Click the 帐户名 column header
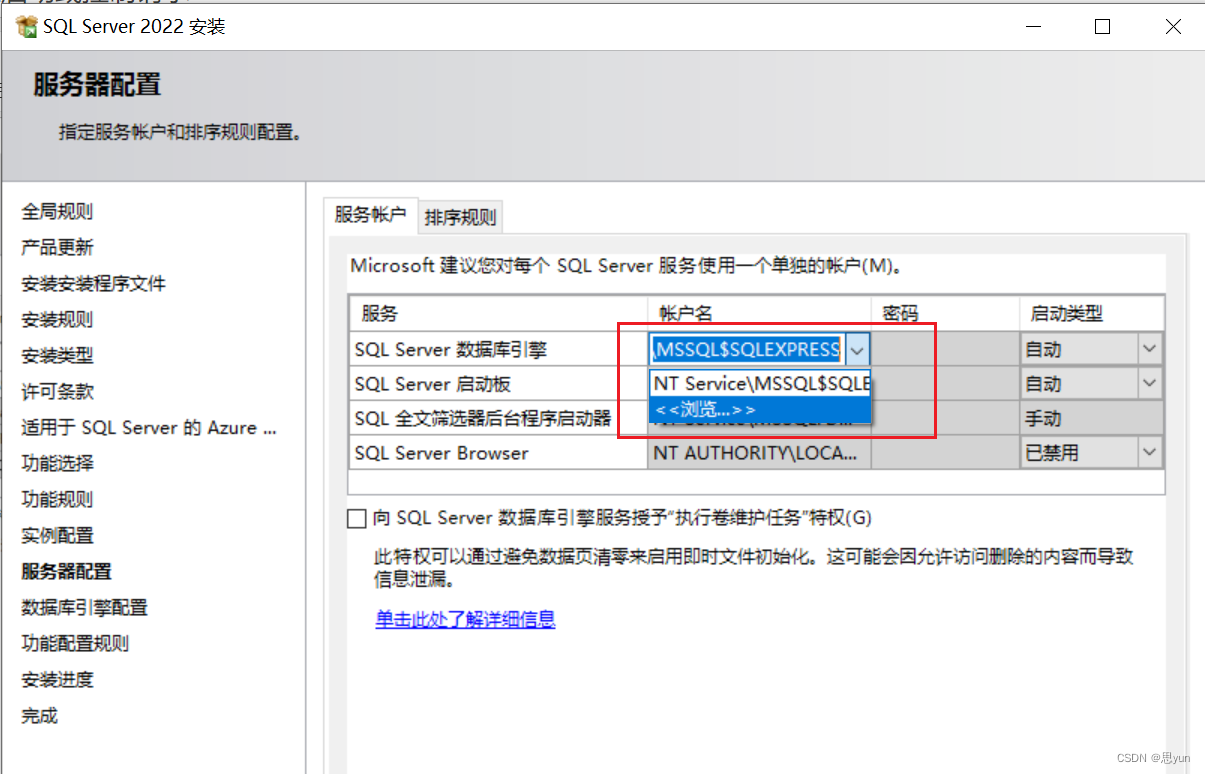Viewport: 1205px width, 774px height. coord(759,313)
